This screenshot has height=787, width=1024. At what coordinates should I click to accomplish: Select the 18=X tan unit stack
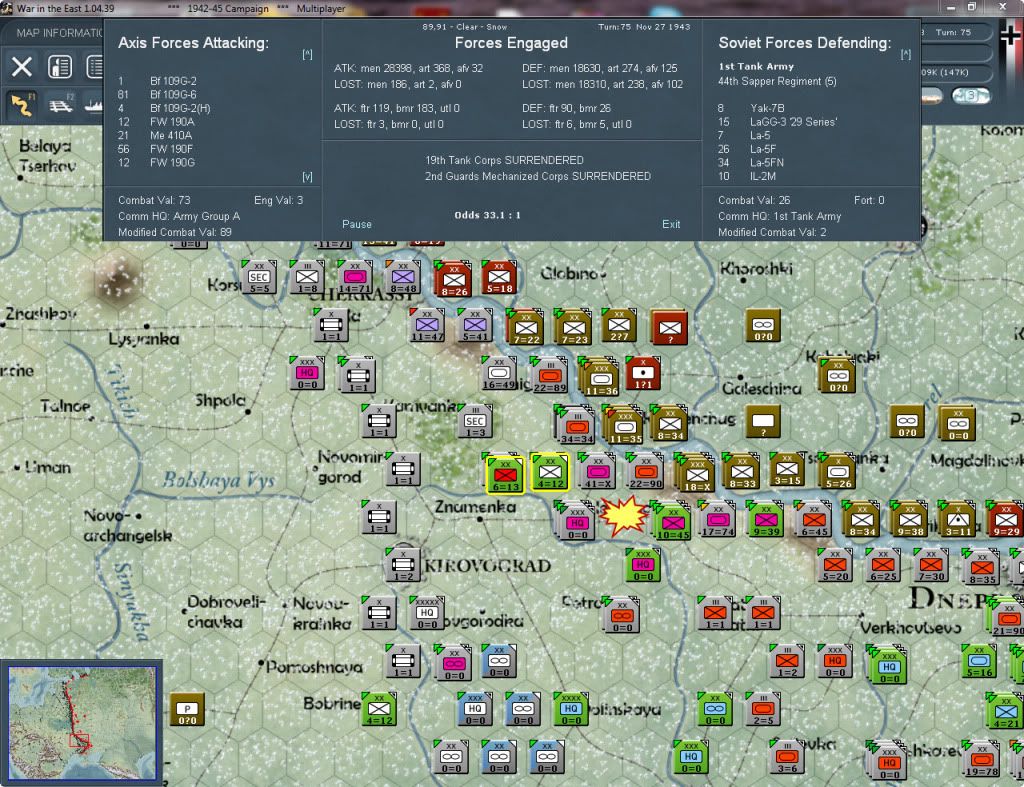click(x=696, y=473)
